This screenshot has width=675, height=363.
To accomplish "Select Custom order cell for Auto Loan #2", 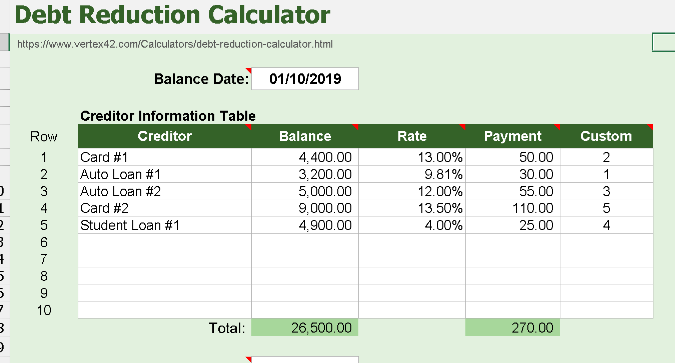I will tap(607, 191).
